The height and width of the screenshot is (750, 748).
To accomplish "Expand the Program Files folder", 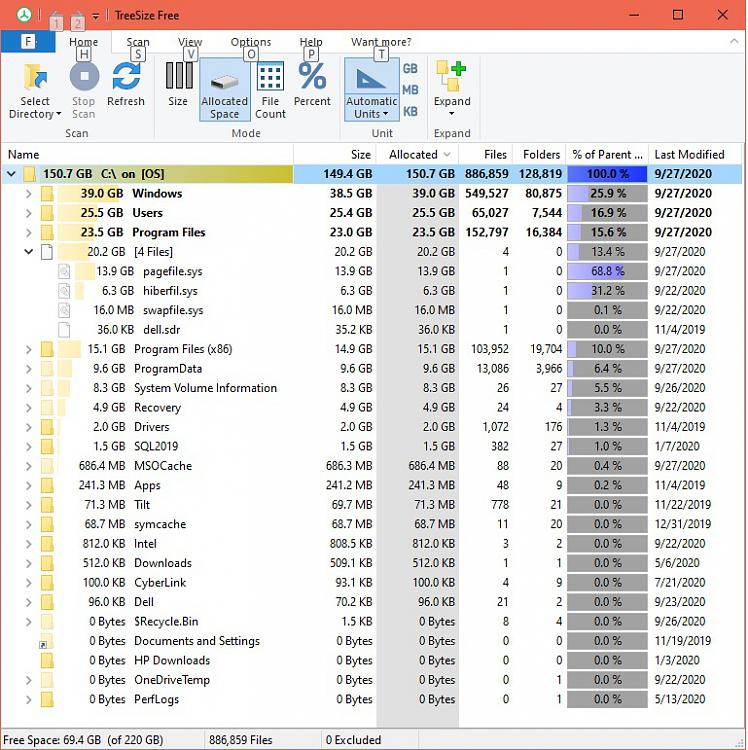I will [x=29, y=232].
